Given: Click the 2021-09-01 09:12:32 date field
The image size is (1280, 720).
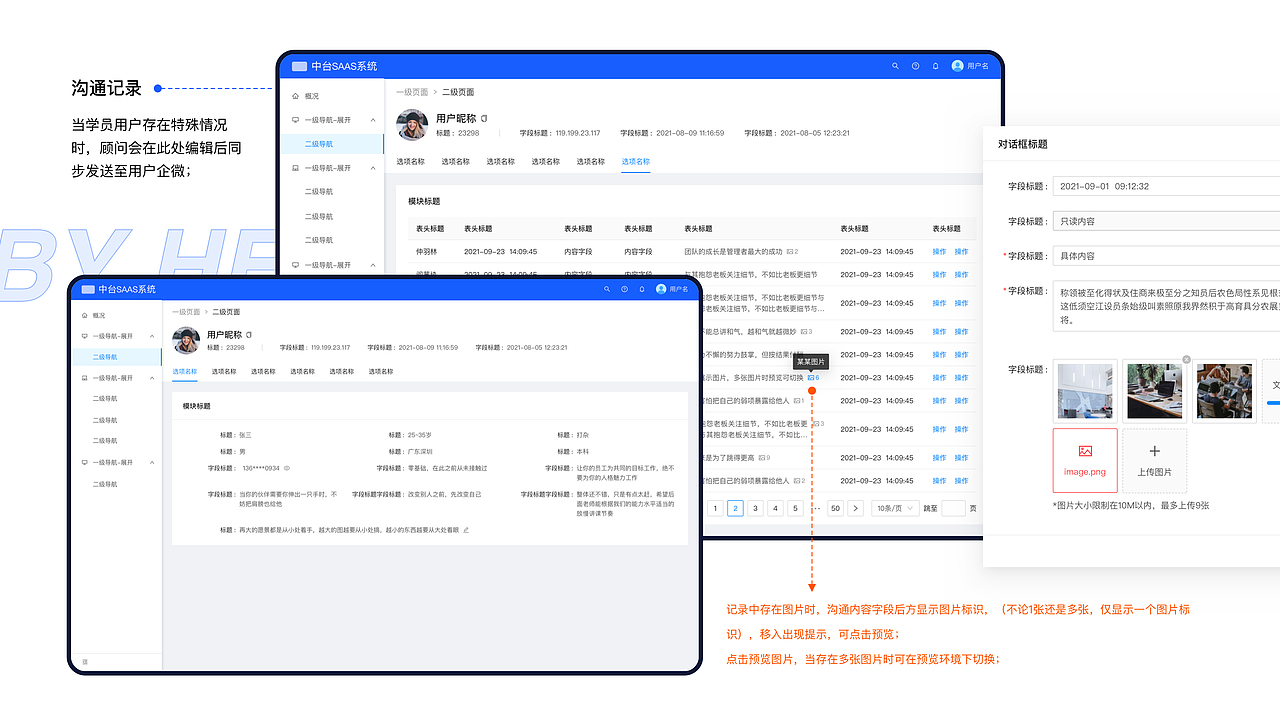Looking at the screenshot, I should point(1166,186).
